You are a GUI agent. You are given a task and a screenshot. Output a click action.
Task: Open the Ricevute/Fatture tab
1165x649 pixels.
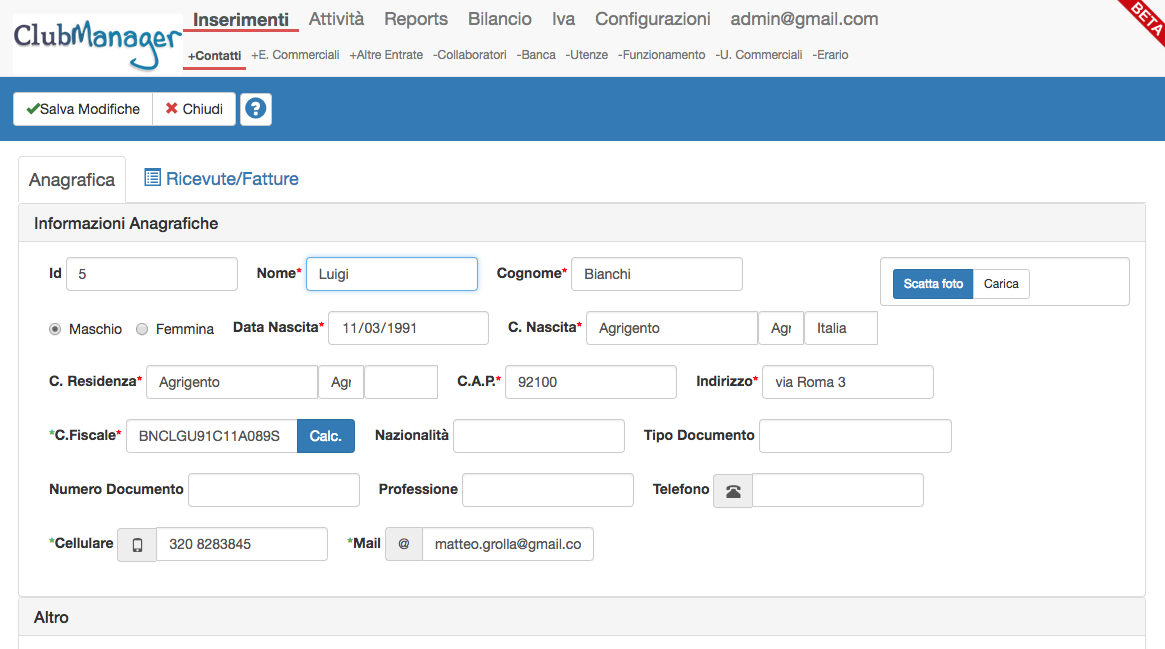pyautogui.click(x=221, y=179)
